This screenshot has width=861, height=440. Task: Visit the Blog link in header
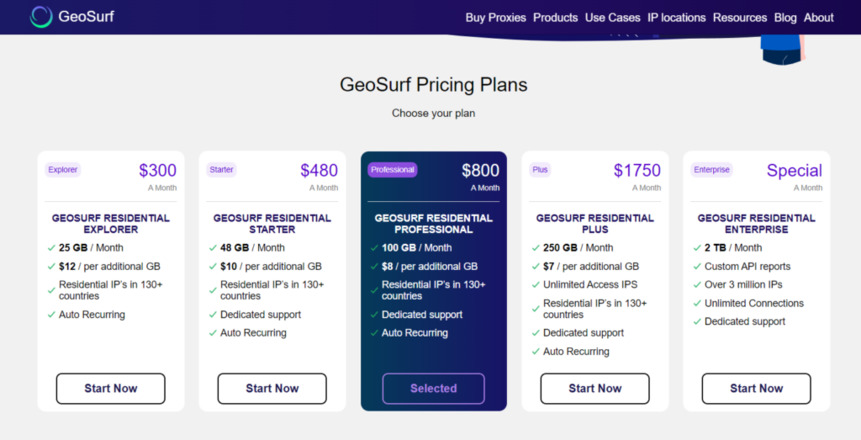click(785, 18)
